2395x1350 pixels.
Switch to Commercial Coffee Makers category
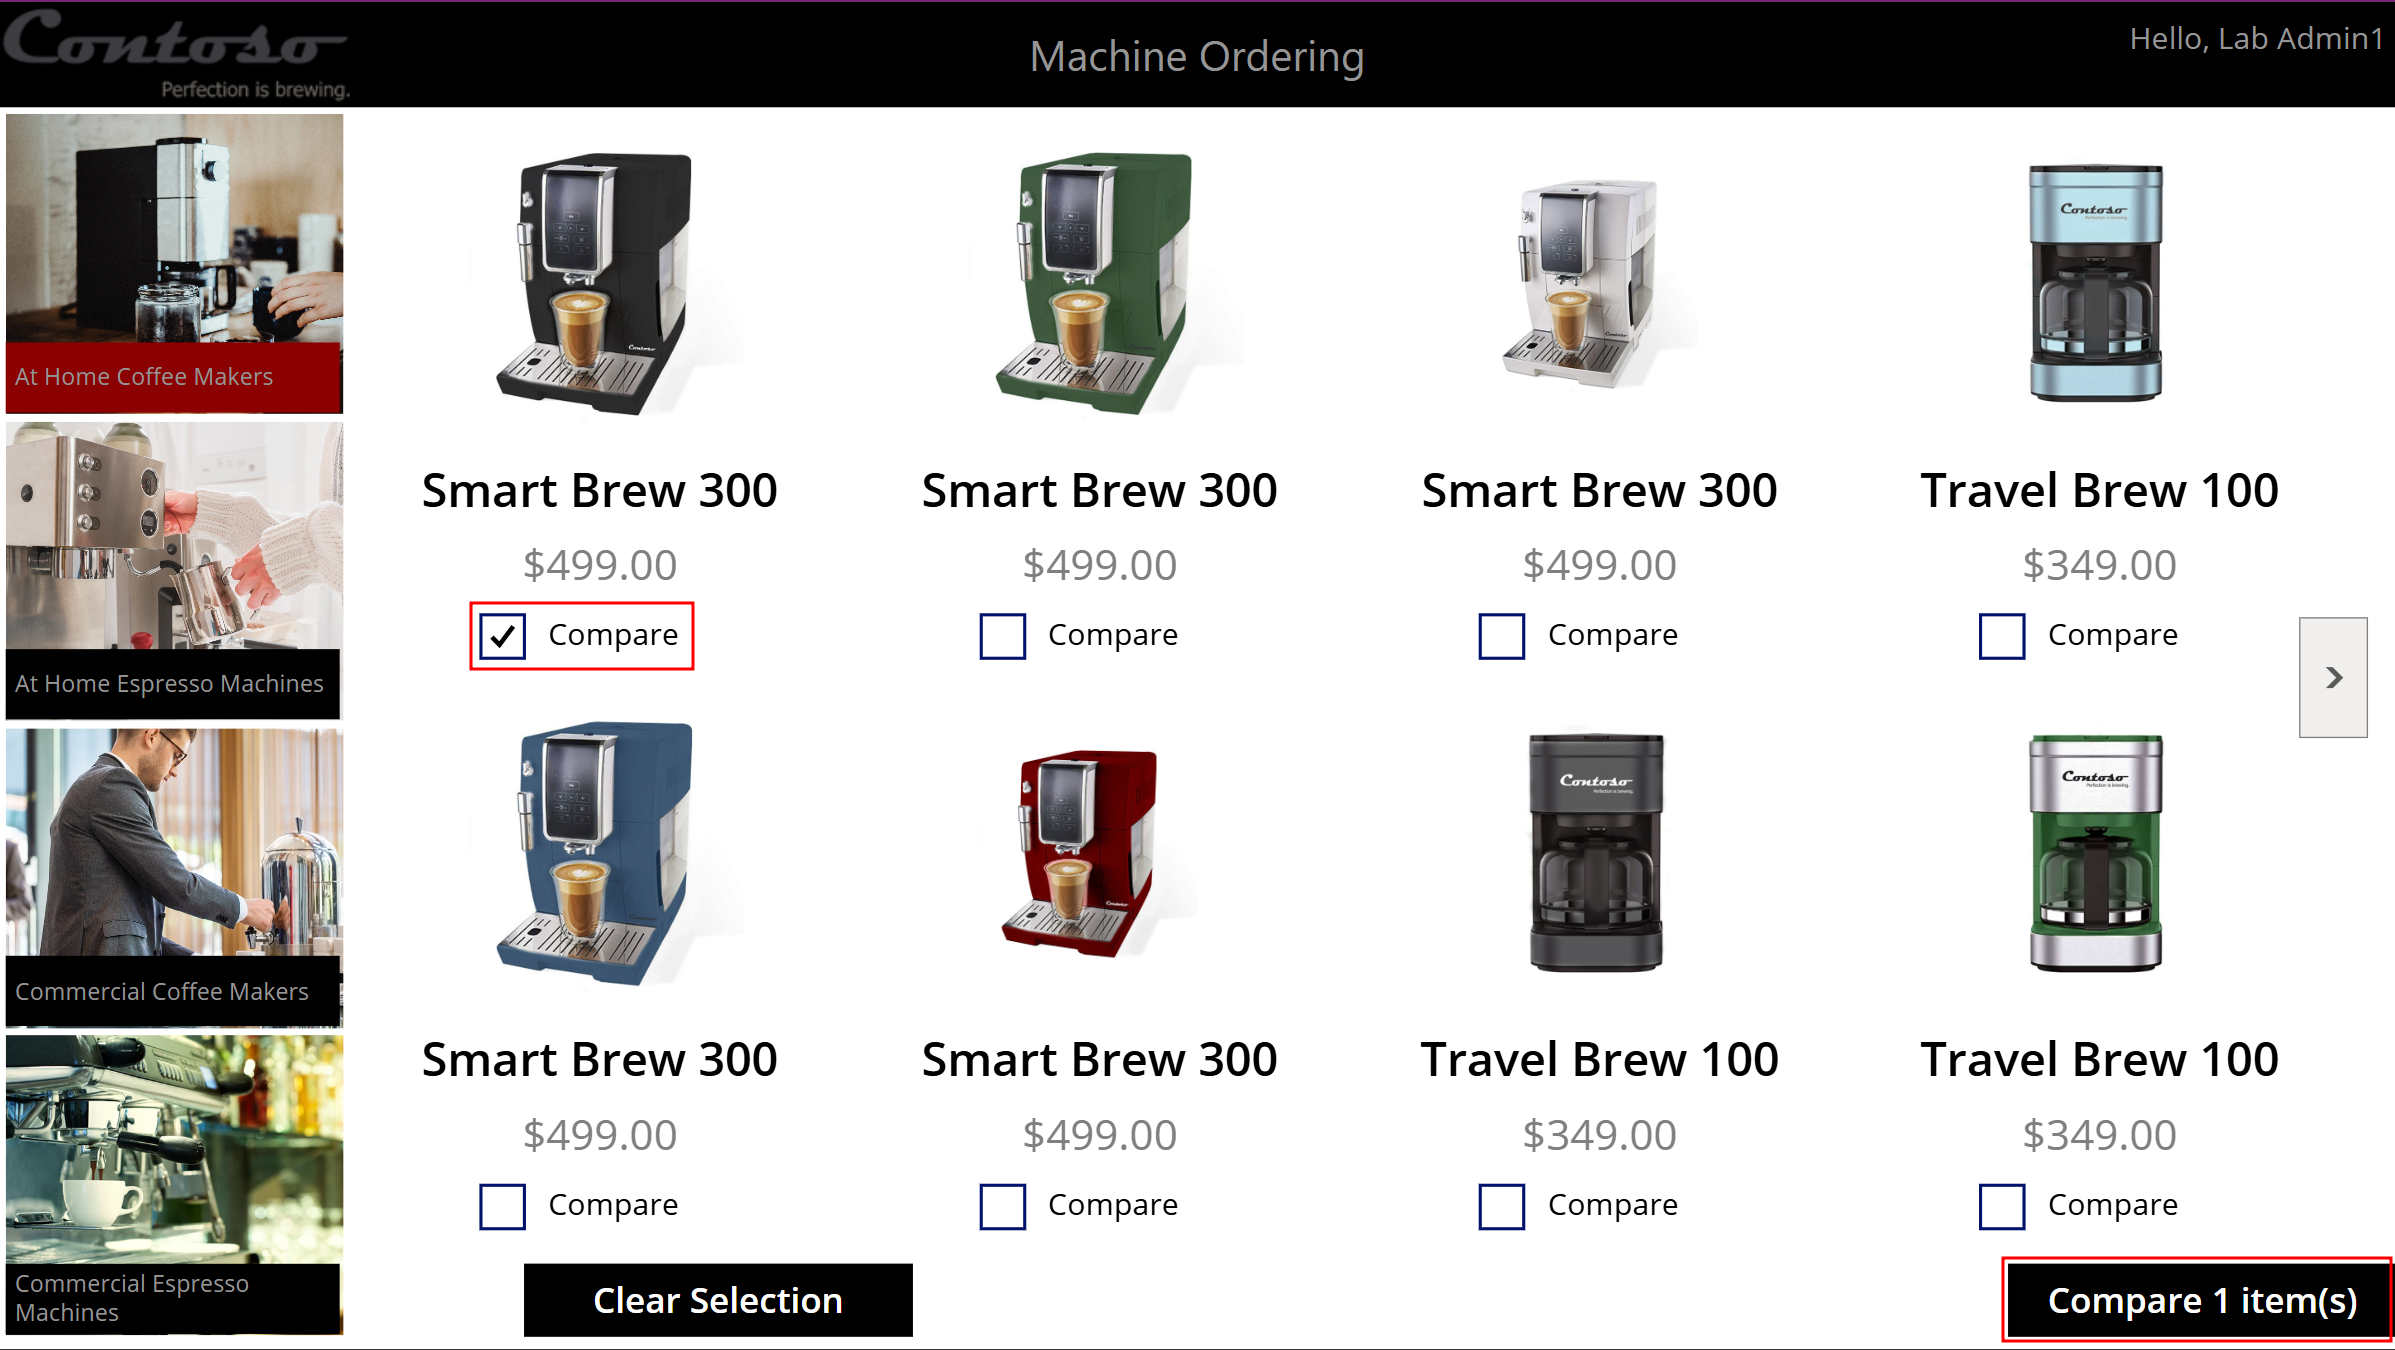174,878
